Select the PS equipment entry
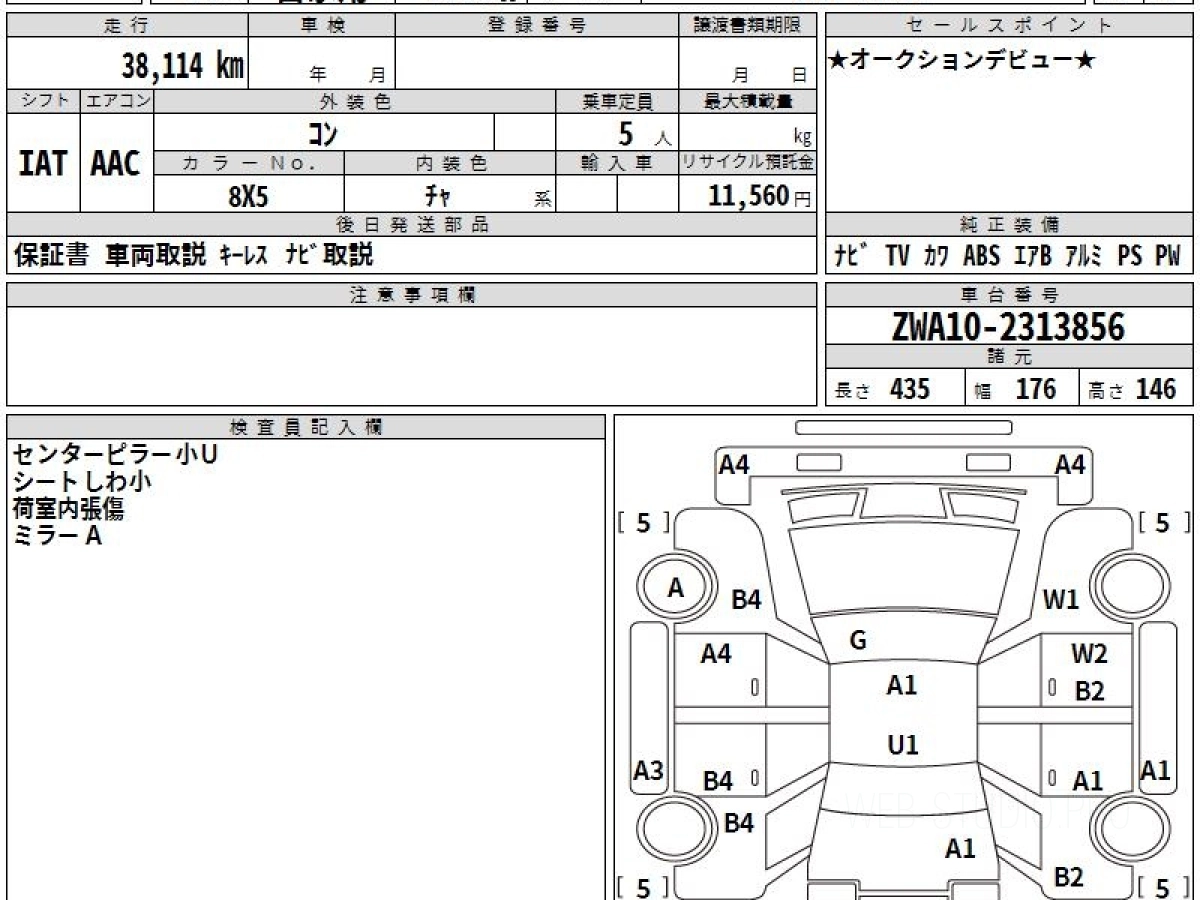Viewport: 1200px width, 900px height. pos(1130,256)
